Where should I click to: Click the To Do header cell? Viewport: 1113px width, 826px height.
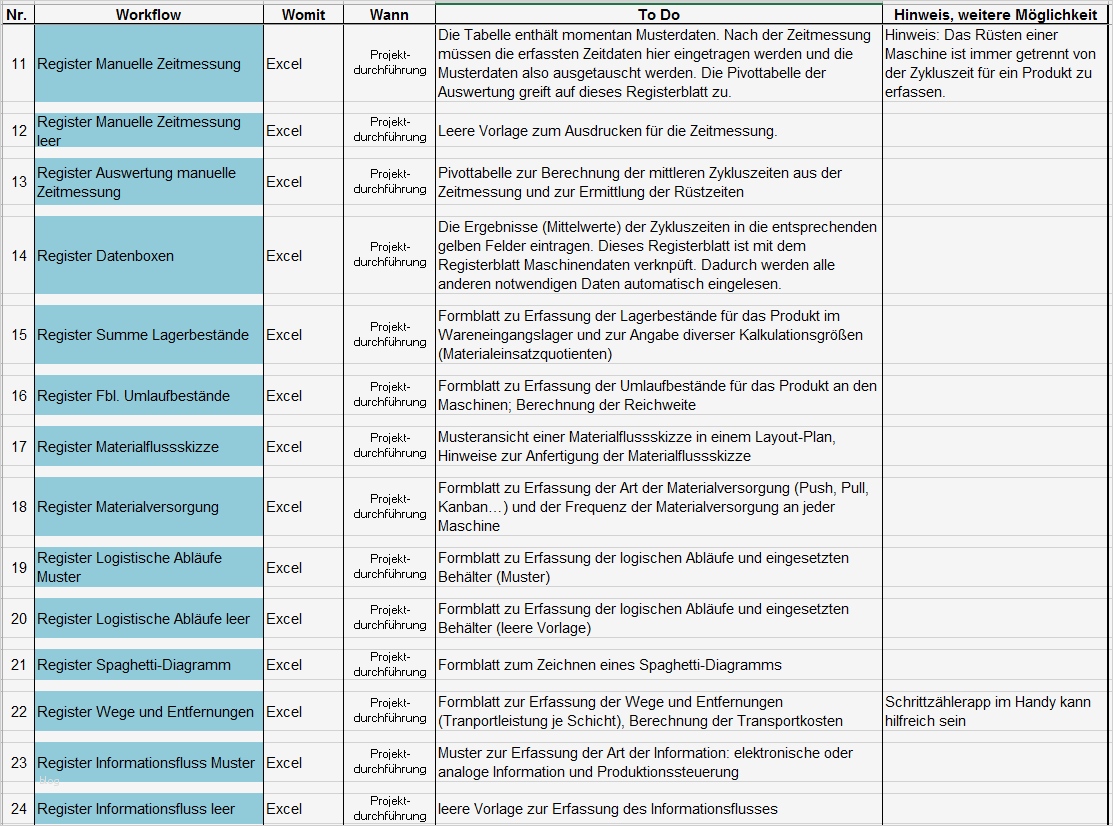pyautogui.click(x=659, y=14)
